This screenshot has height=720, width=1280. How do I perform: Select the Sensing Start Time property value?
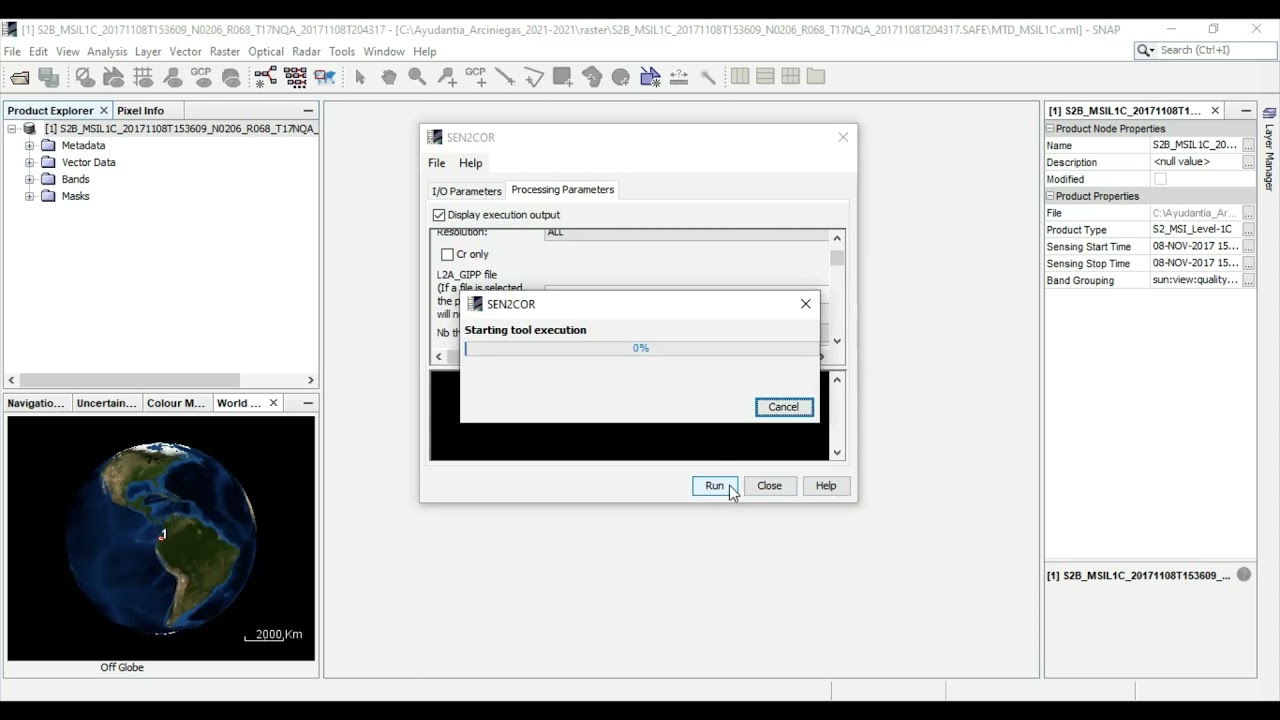tap(1196, 247)
